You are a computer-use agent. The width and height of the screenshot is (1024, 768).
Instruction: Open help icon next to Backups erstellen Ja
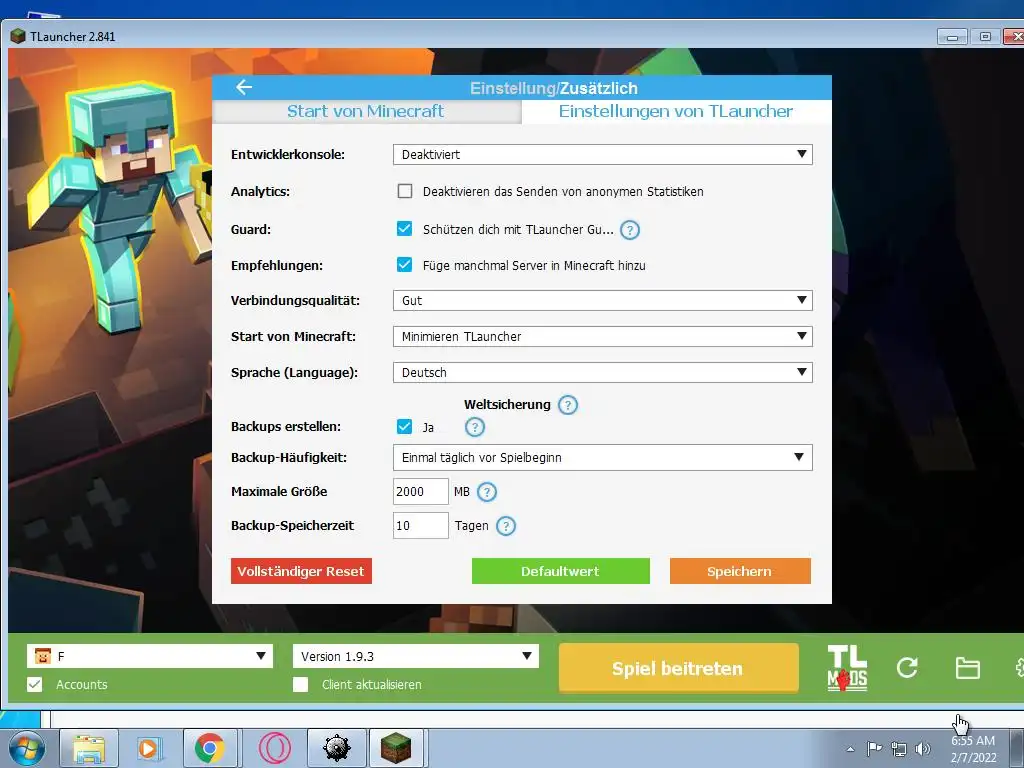click(475, 427)
